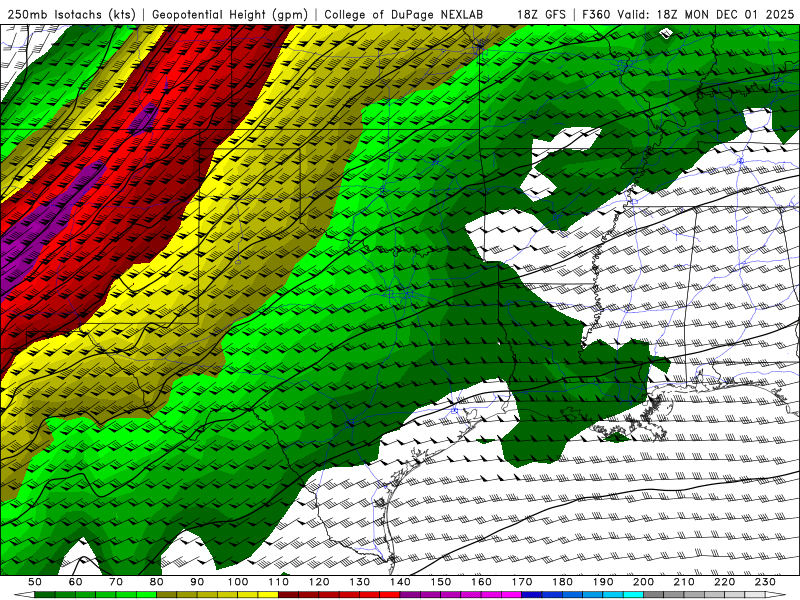Image resolution: width=800 pixels, height=600 pixels.
Task: Click the '100' label on the color scale
Action: (238, 582)
